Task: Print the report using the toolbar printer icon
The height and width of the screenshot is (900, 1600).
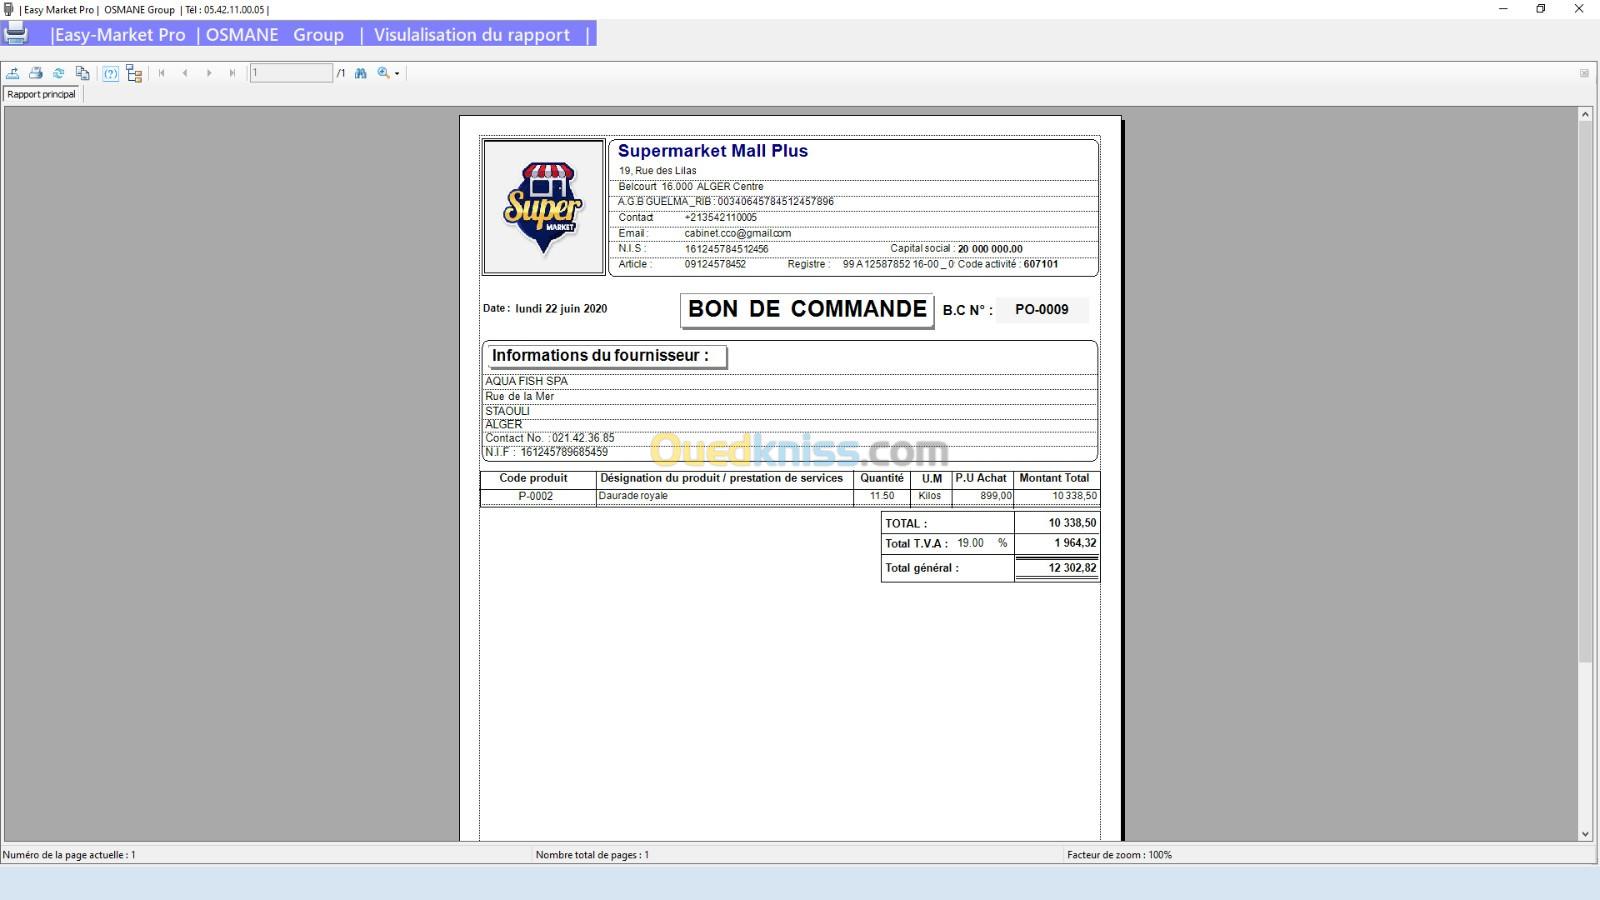Action: click(36, 73)
